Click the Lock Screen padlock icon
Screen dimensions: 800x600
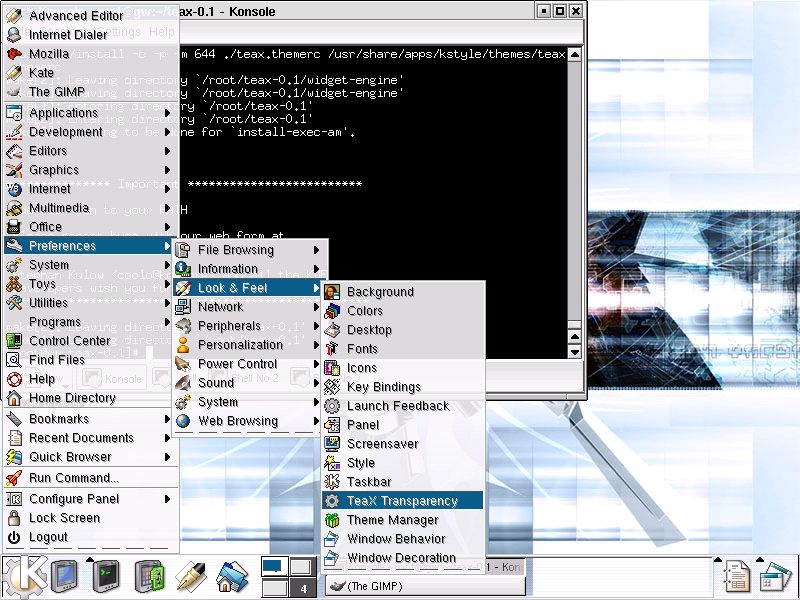coord(14,518)
